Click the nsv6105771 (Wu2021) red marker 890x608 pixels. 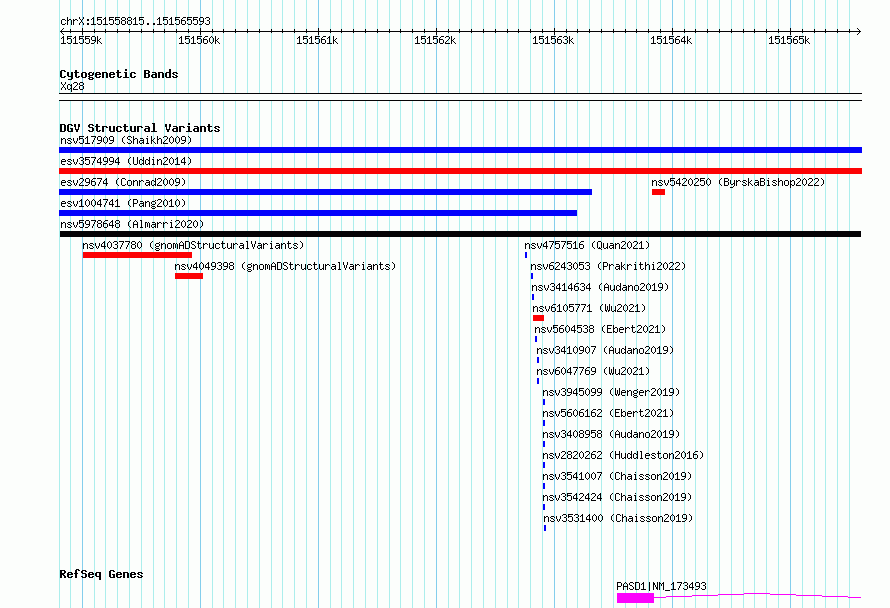539,318
